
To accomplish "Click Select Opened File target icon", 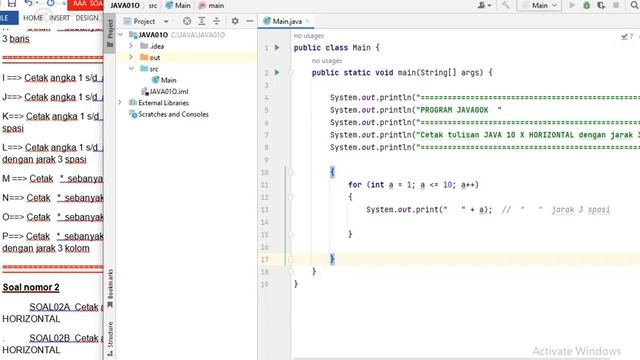I will [187, 21].
